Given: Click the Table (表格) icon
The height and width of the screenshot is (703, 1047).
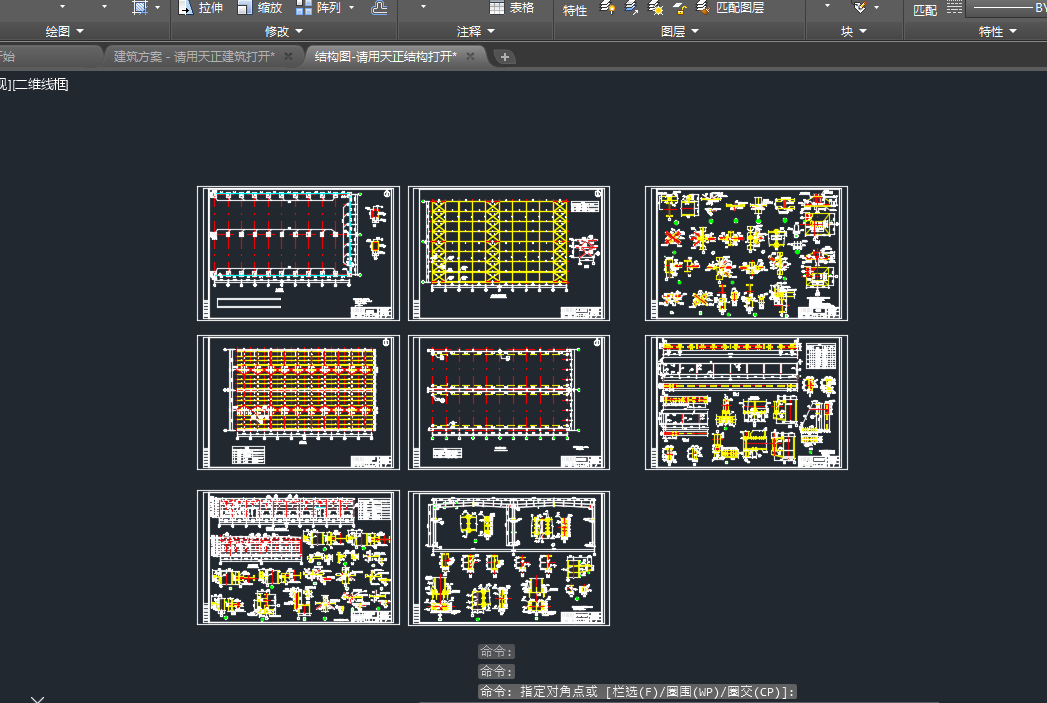Looking at the screenshot, I should (x=497, y=8).
